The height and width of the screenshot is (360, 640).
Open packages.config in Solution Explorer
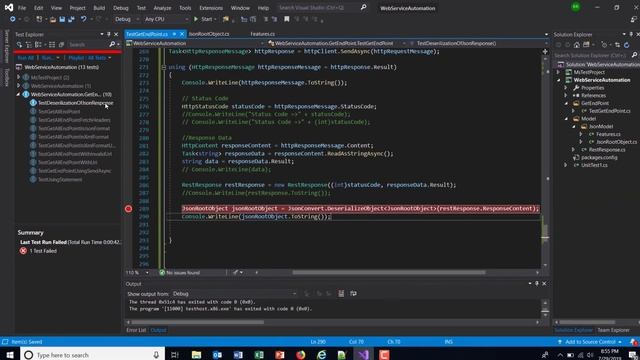(599, 158)
